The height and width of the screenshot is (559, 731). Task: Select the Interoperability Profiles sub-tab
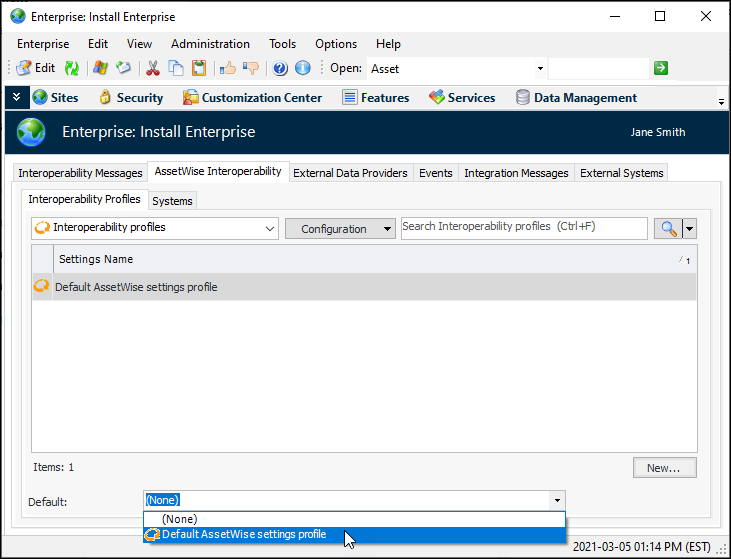click(84, 199)
